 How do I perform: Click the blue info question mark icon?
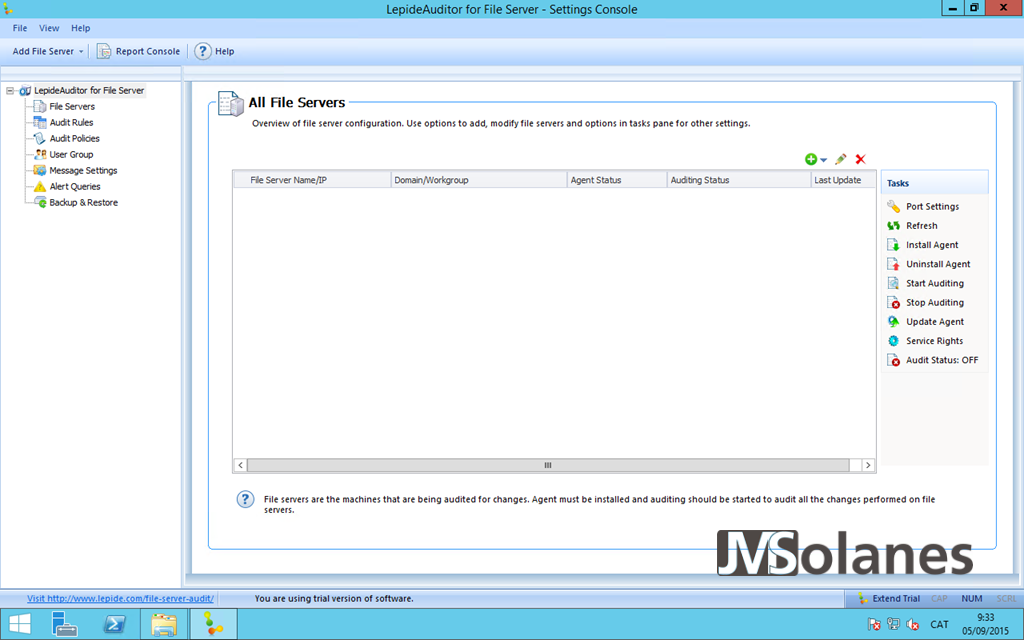pyautogui.click(x=245, y=500)
